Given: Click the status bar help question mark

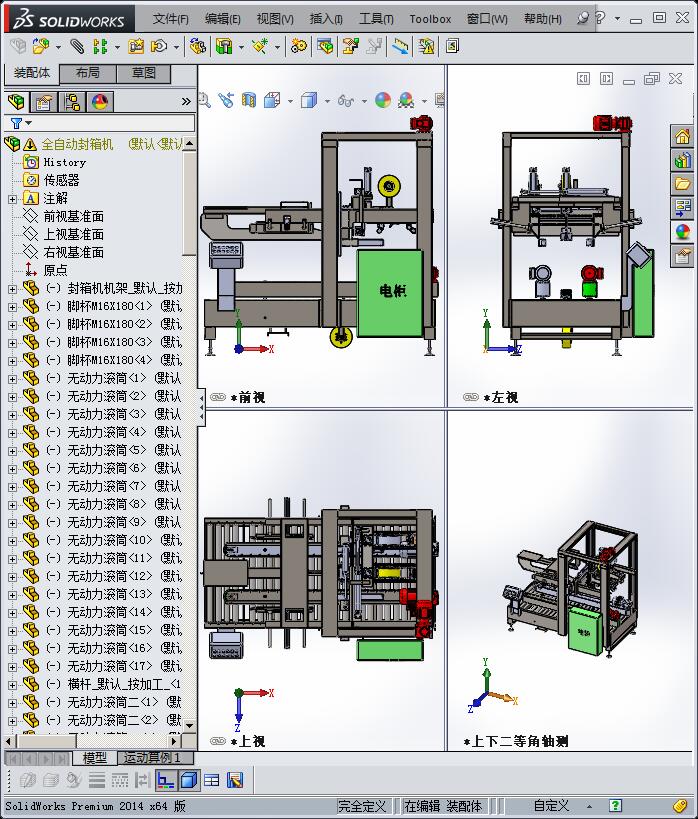Looking at the screenshot, I should point(615,805).
